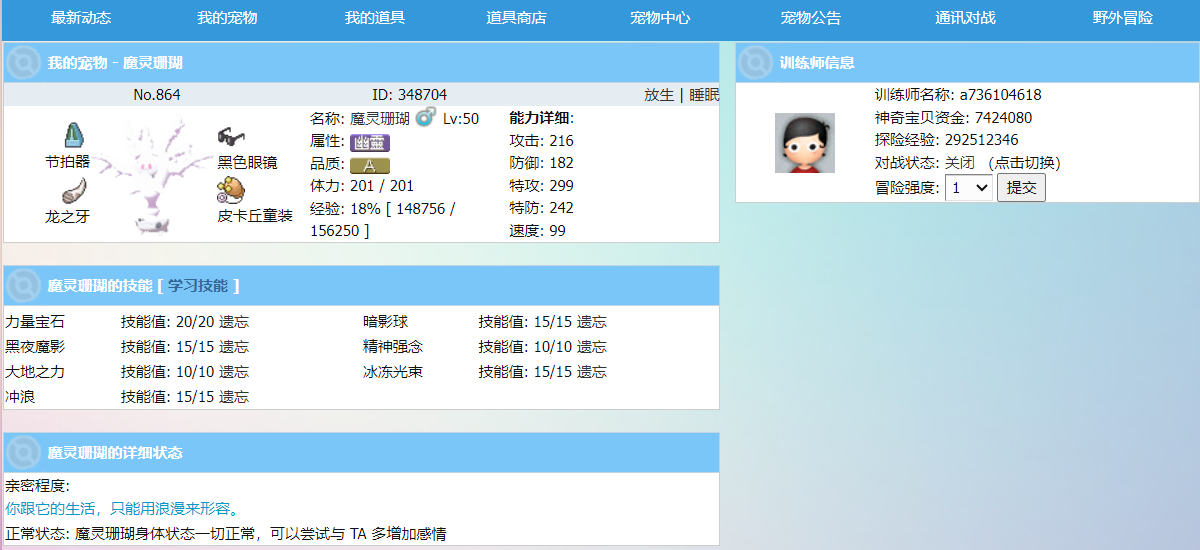Image resolution: width=1200 pixels, height=550 pixels.
Task: Open the 最新动态 menu
Action: 81,18
